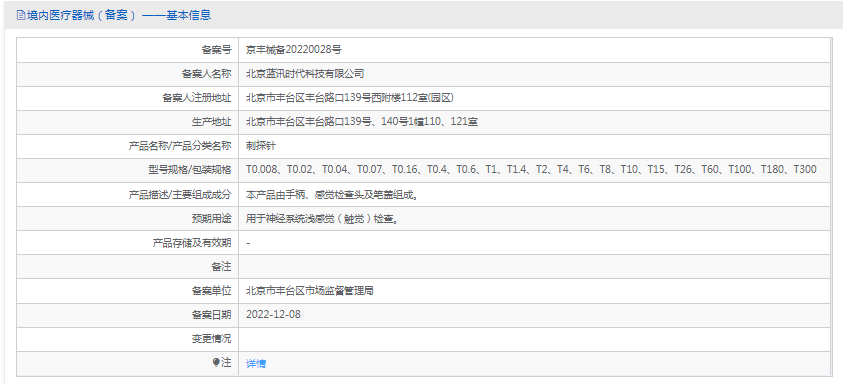Click the empty 变更情况 value cell
The width and height of the screenshot is (843, 384).
(x=535, y=339)
